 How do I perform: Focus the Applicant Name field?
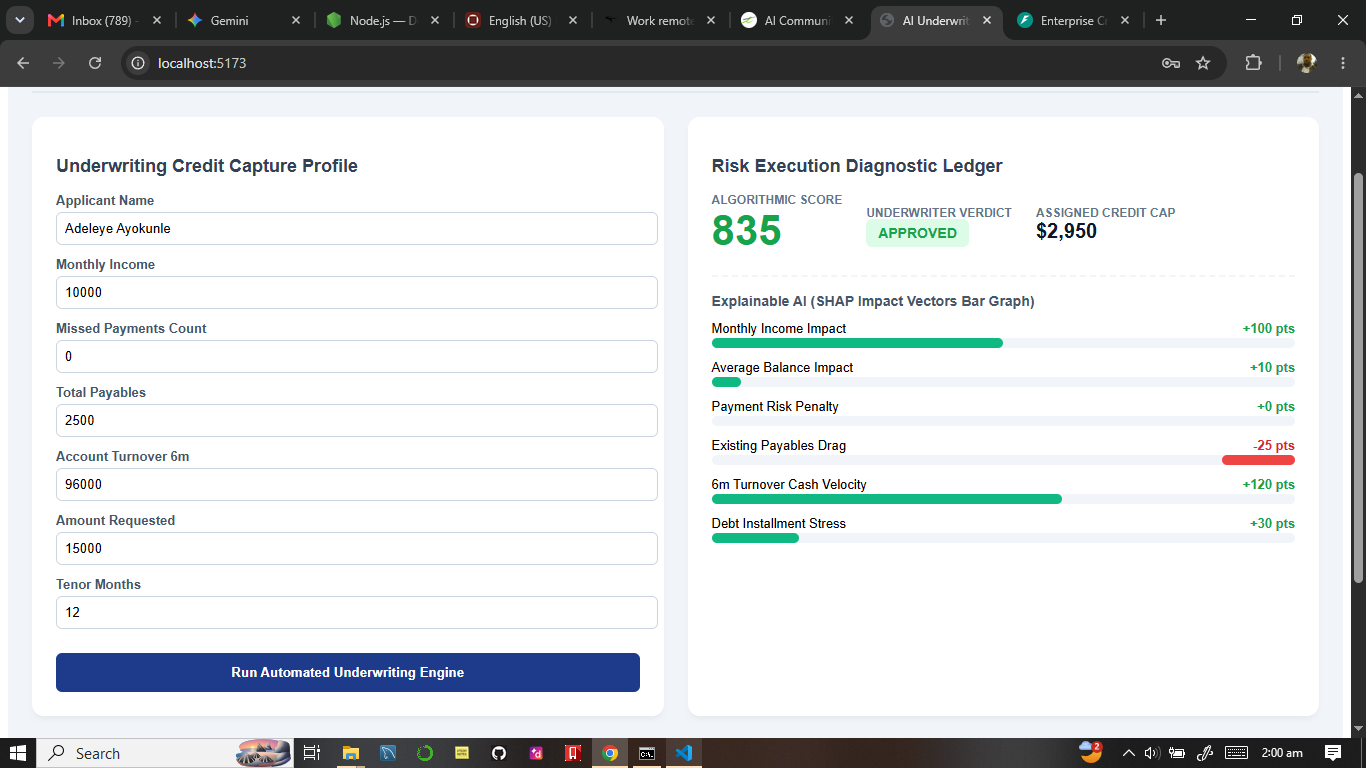point(357,228)
